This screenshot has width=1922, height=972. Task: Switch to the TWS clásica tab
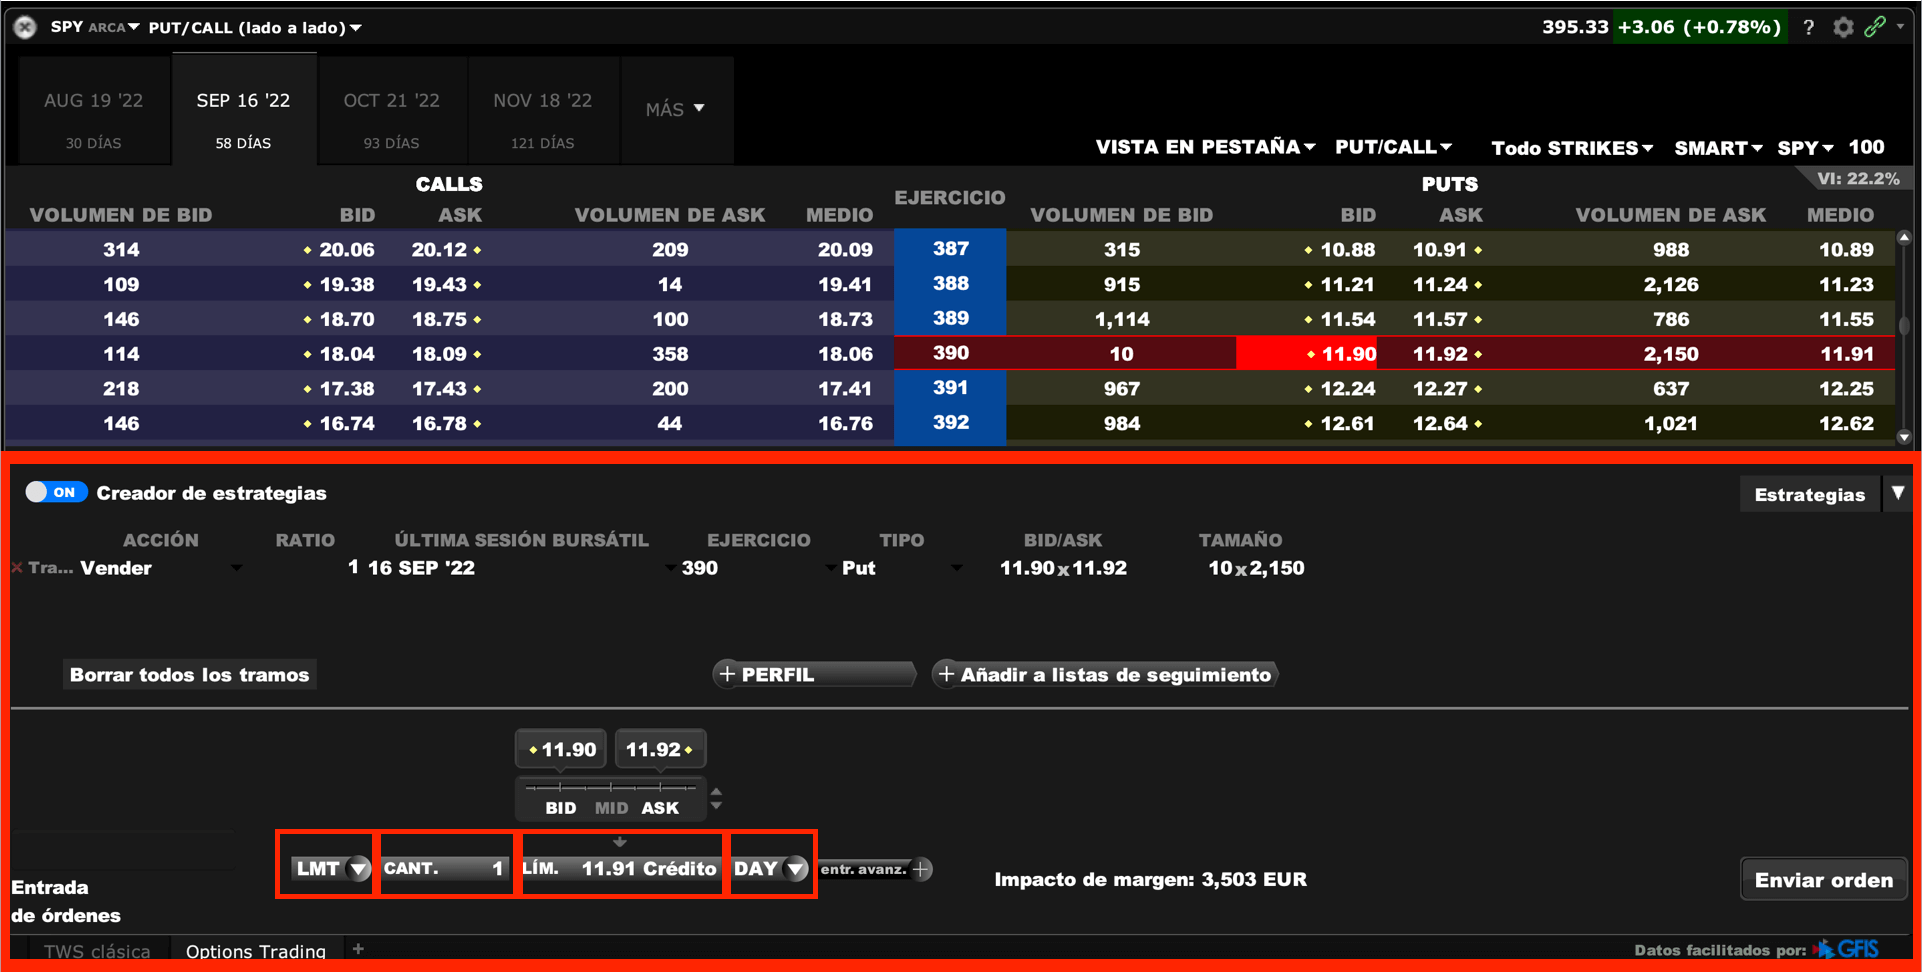click(97, 950)
